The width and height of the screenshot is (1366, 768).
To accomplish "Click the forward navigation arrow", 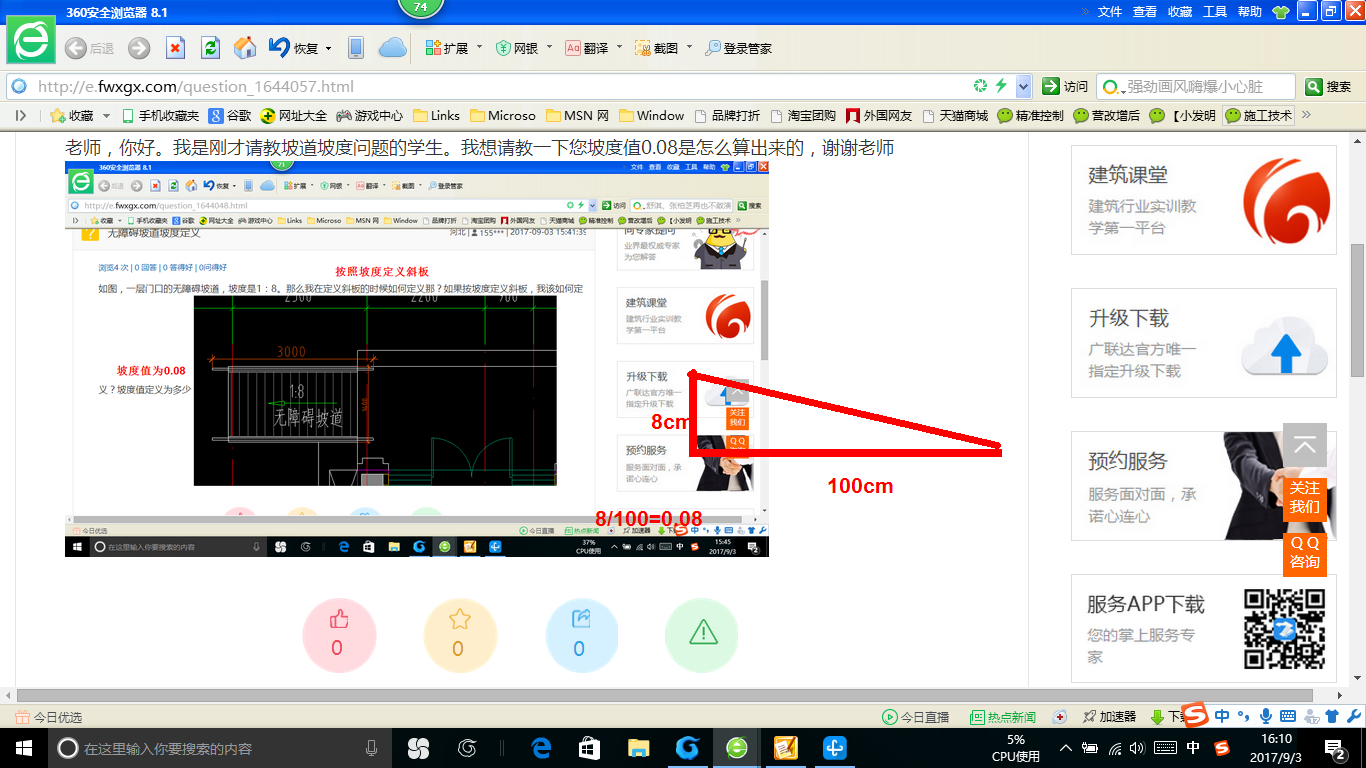I will point(139,48).
